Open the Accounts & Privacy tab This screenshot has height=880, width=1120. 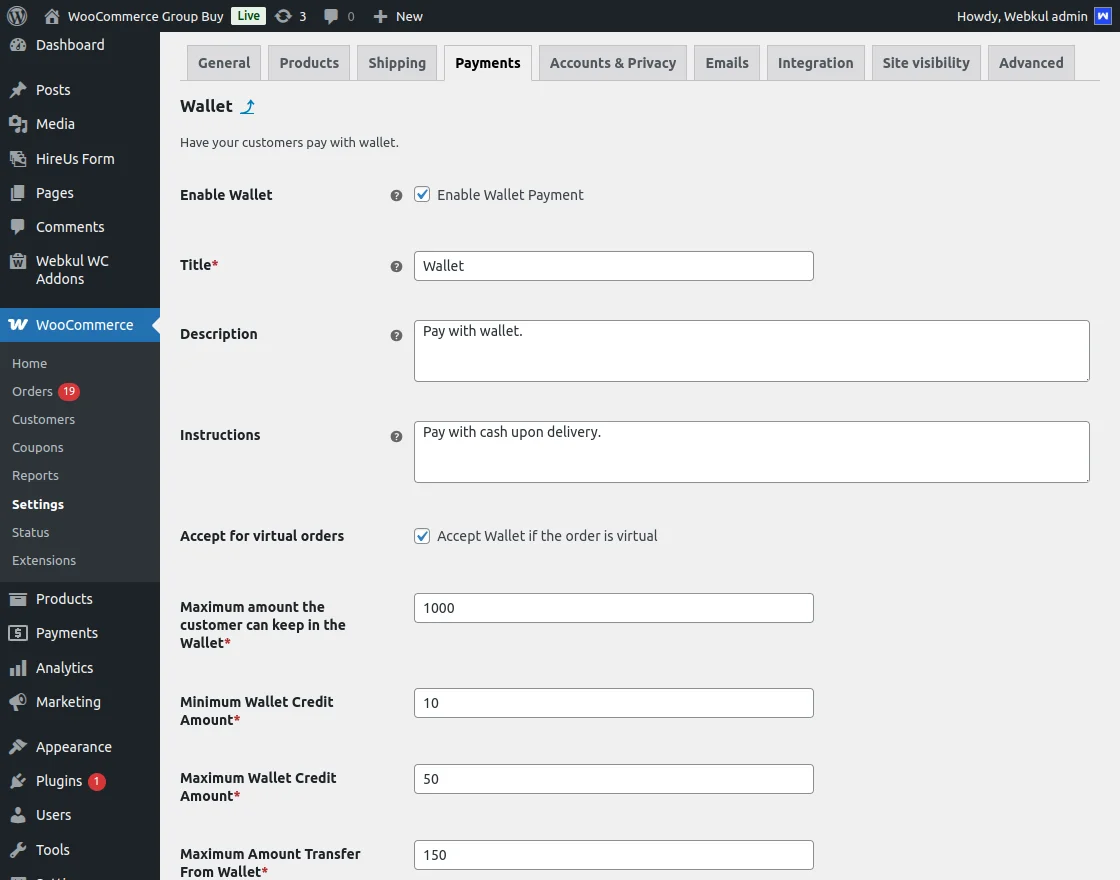[612, 62]
